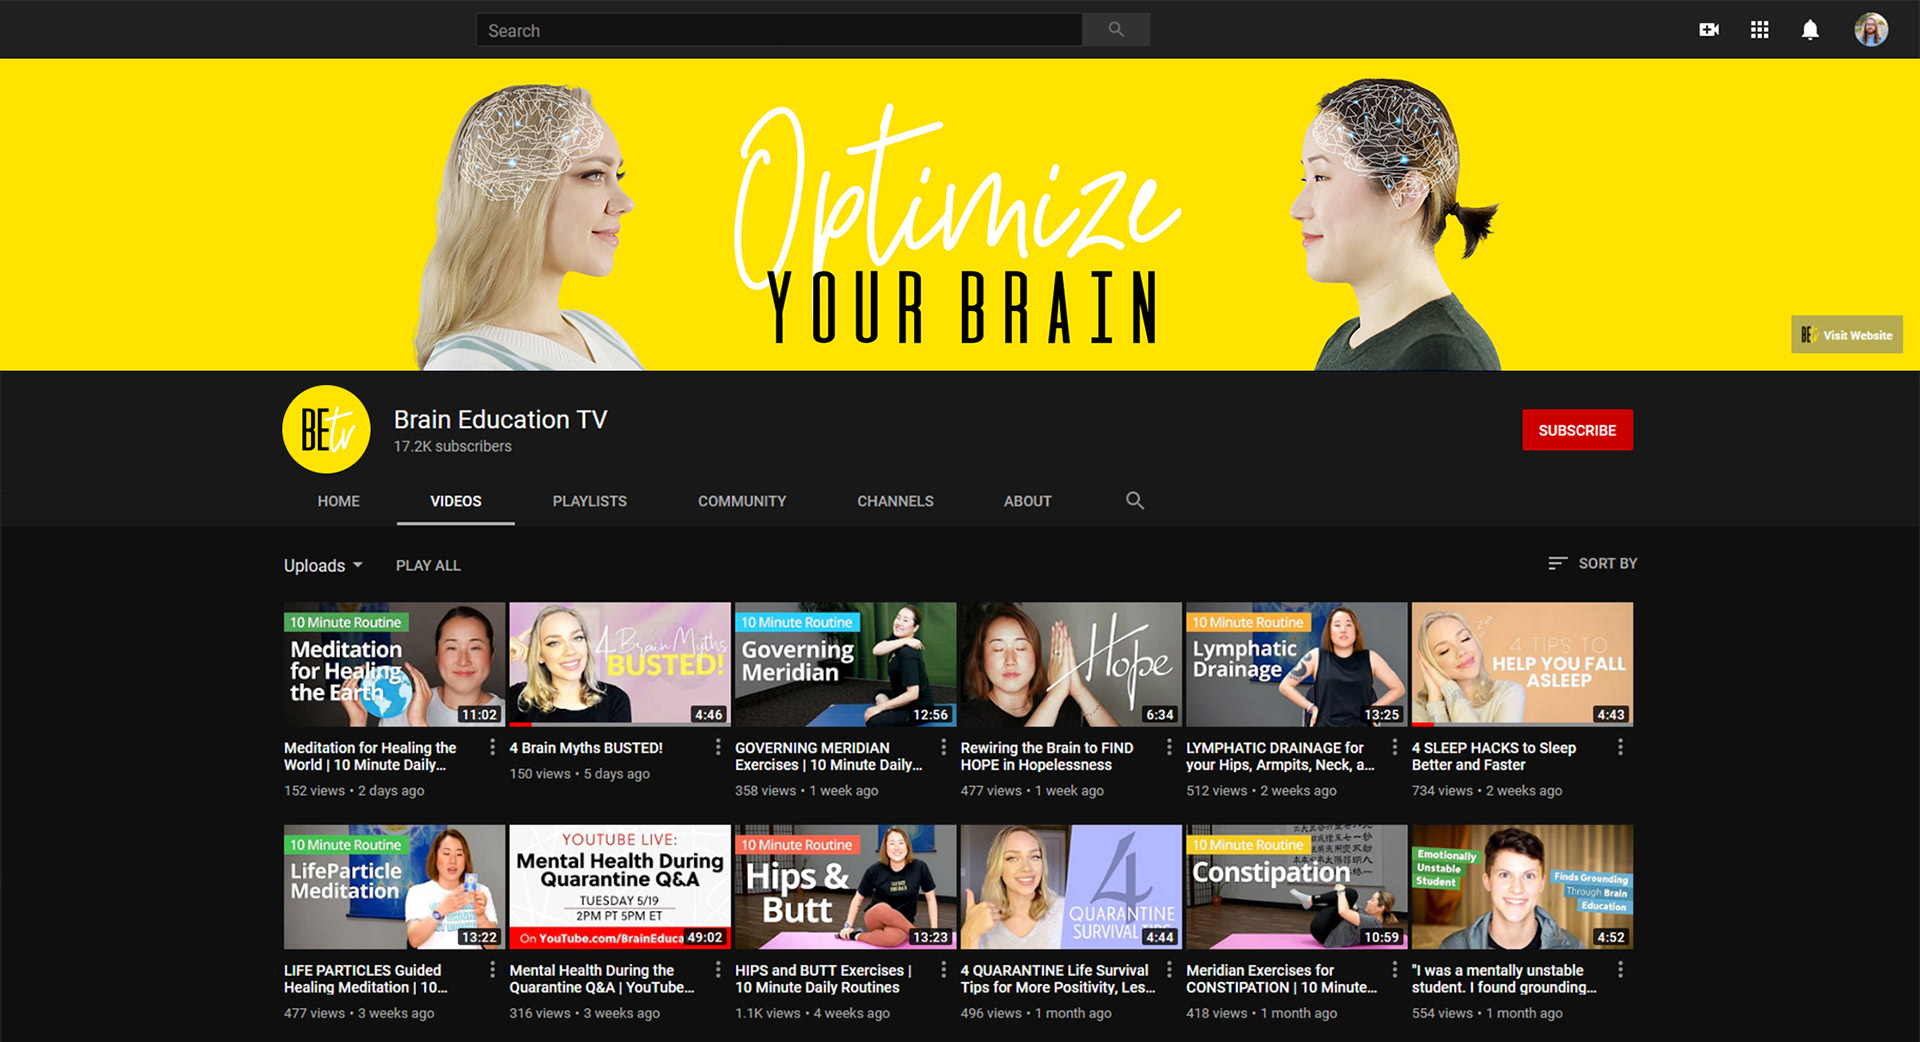Open GOVERNING MERIDIAN Exercises title link
This screenshot has width=1920, height=1042.
[x=828, y=756]
